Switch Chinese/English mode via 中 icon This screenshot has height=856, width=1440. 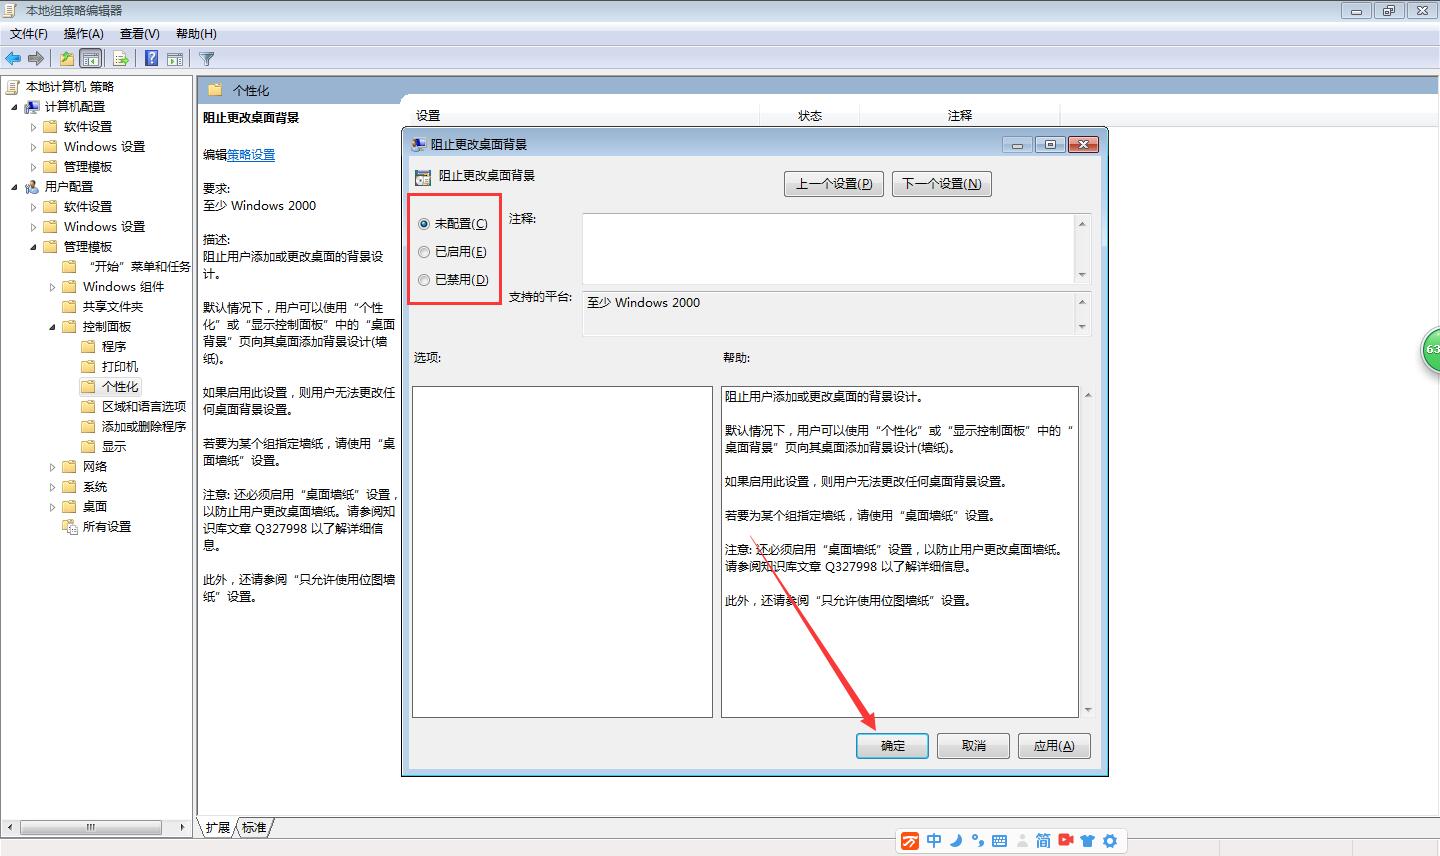[x=934, y=841]
